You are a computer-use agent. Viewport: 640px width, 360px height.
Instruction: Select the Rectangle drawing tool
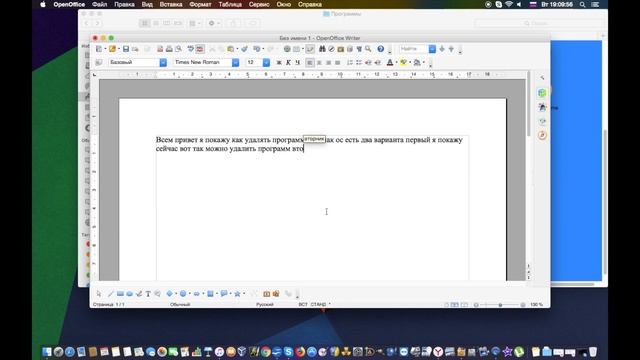click(120, 293)
